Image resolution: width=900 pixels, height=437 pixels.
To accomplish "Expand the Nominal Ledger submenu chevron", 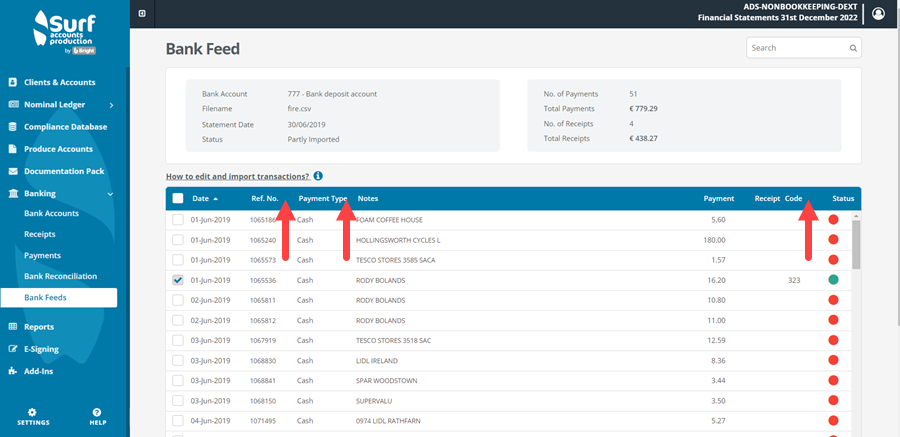I will tap(111, 105).
